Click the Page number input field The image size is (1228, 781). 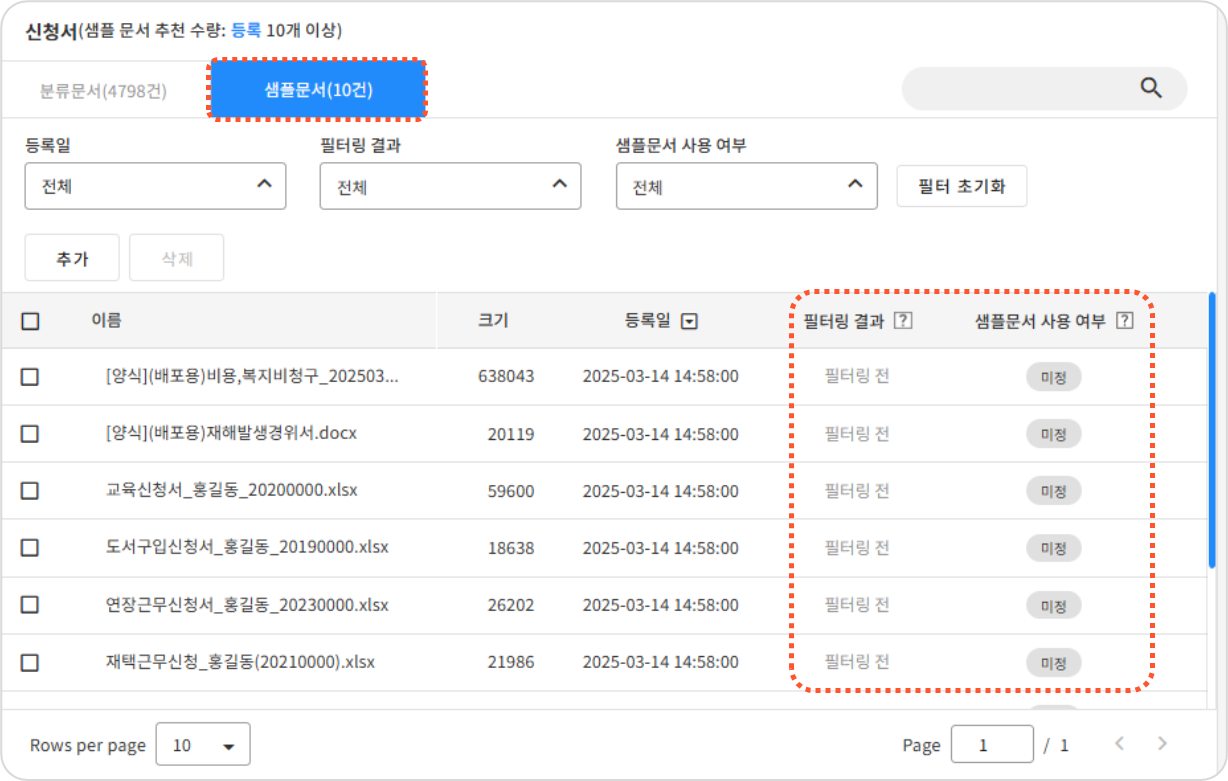point(991,745)
